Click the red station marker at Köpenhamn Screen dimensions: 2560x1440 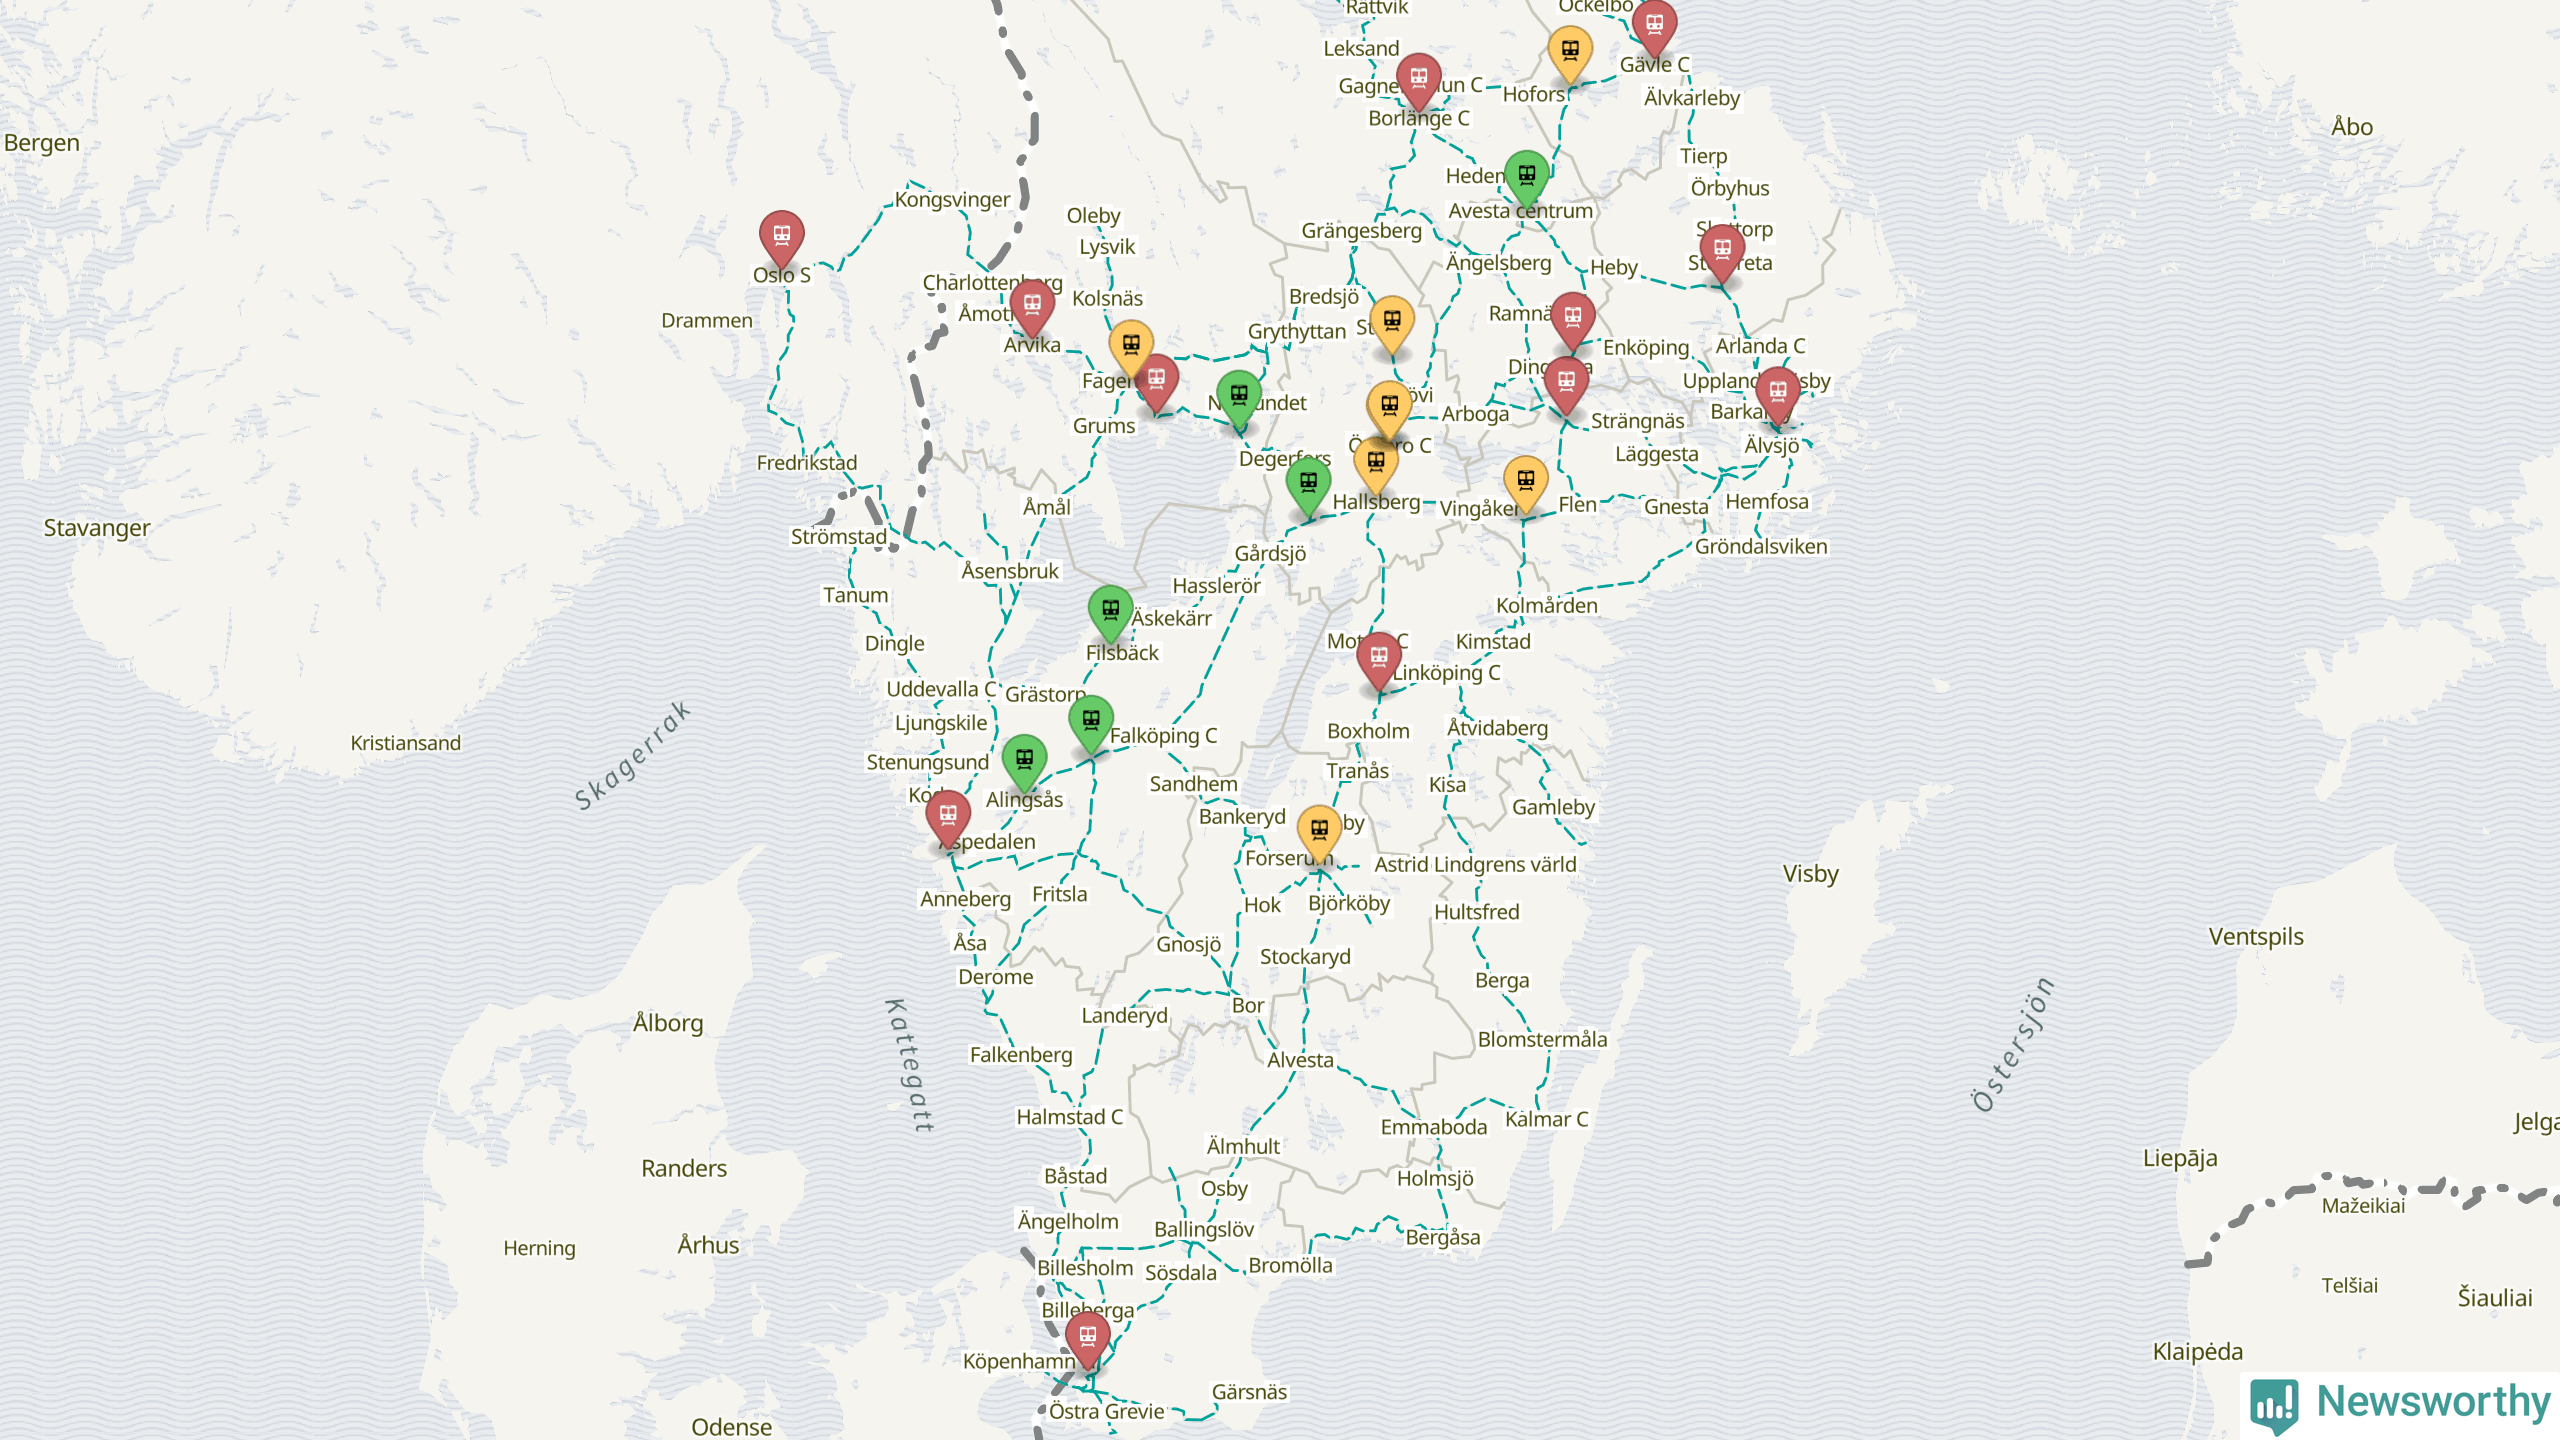click(x=1087, y=1336)
